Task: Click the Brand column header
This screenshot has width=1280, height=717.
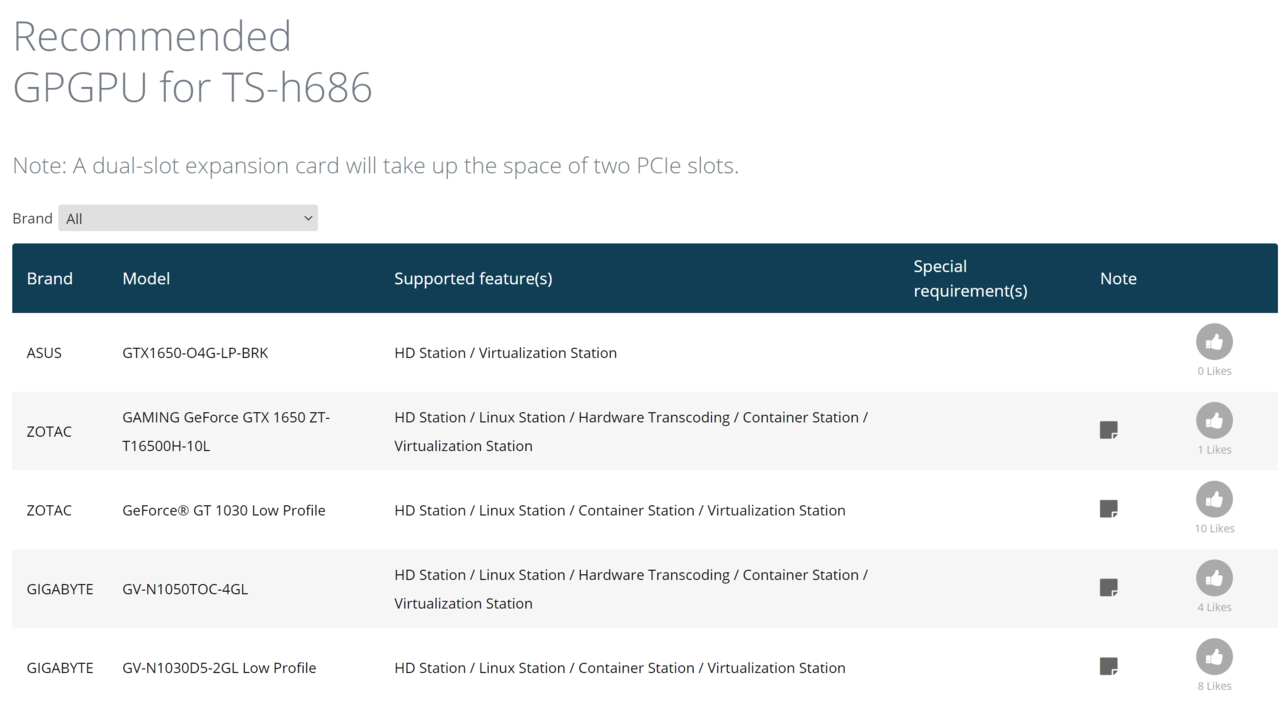Action: (50, 279)
